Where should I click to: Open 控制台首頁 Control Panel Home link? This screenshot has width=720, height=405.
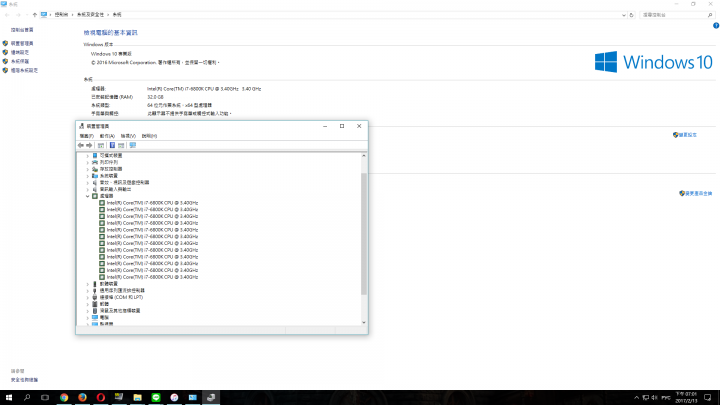[22, 30]
